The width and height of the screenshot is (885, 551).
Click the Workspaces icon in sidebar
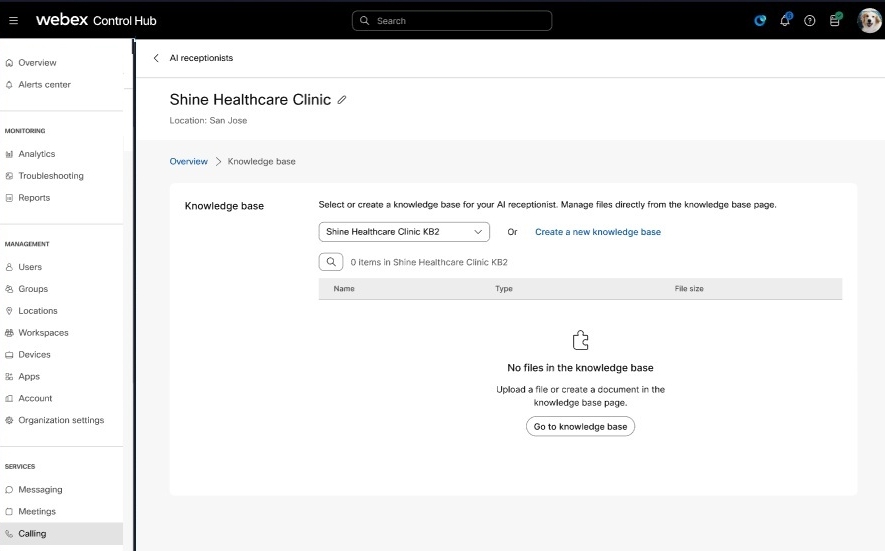(9, 333)
